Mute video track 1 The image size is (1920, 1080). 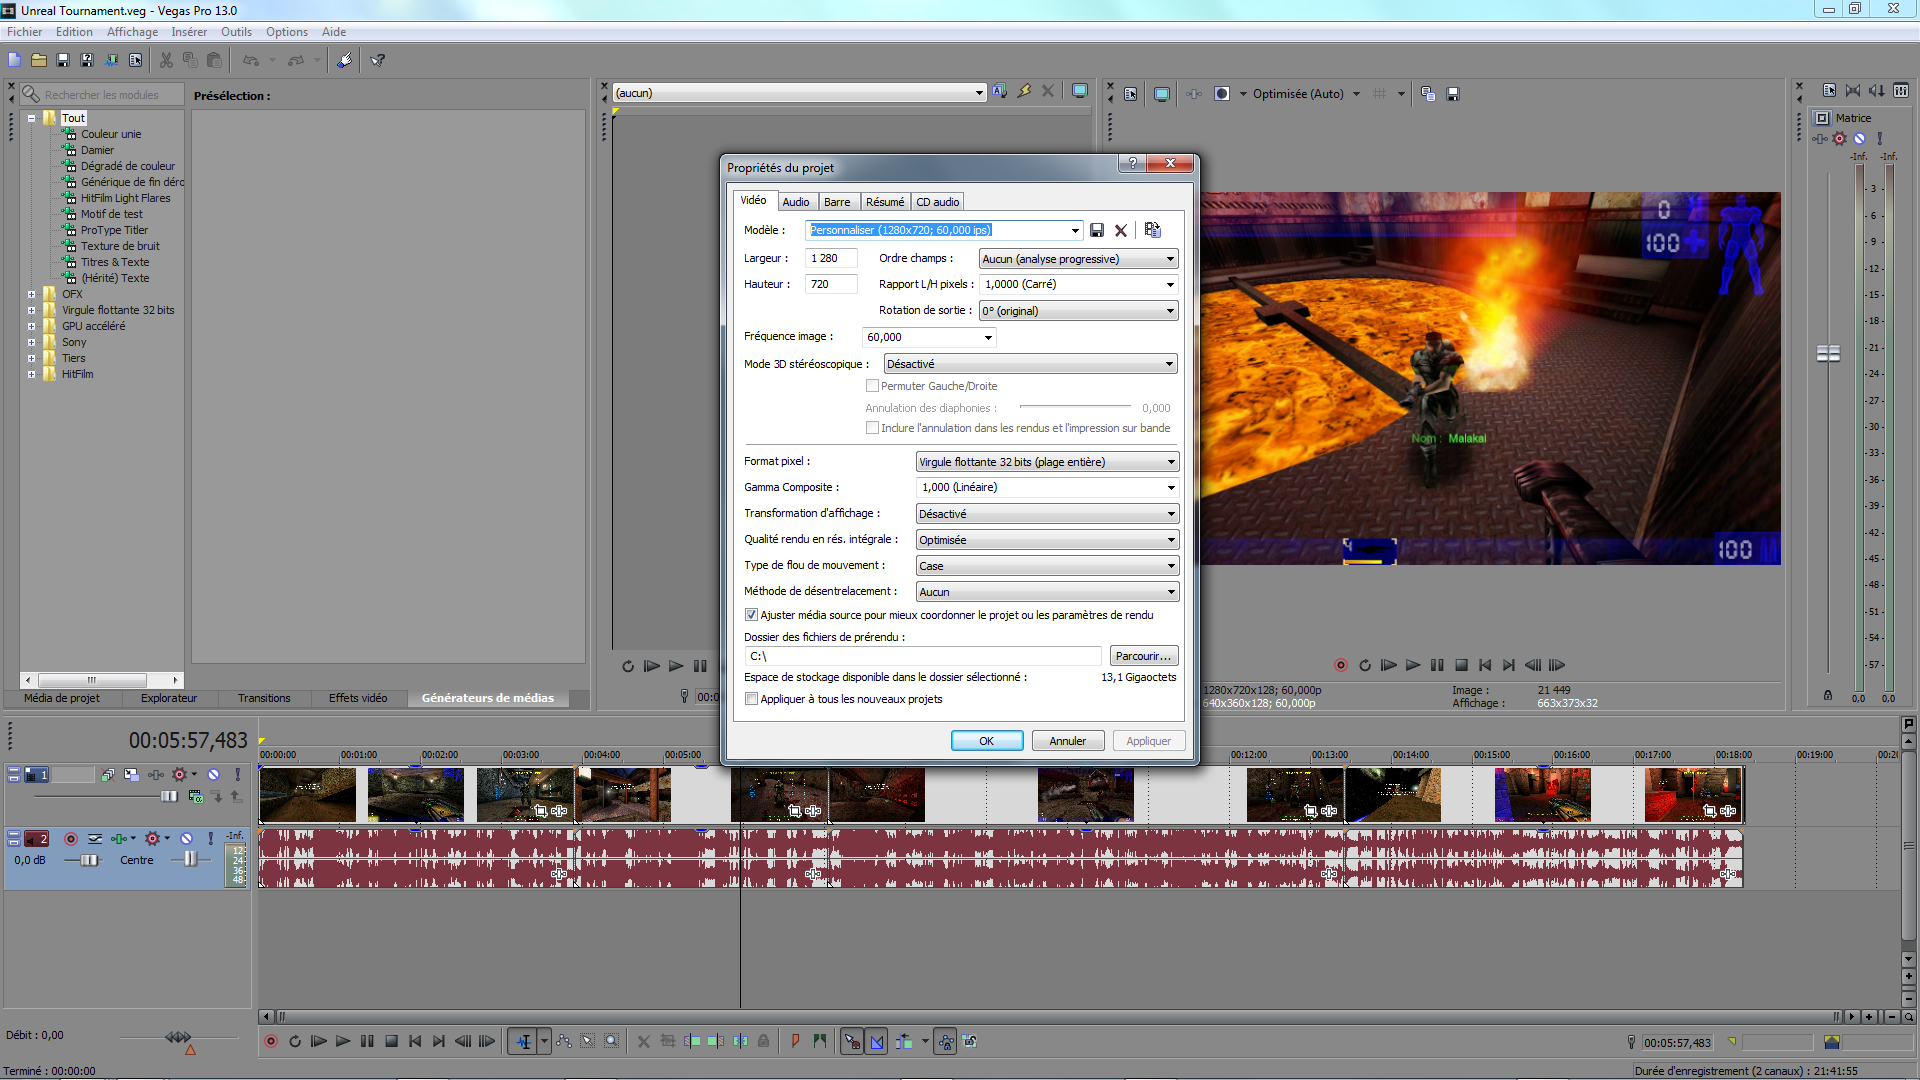pyautogui.click(x=213, y=775)
